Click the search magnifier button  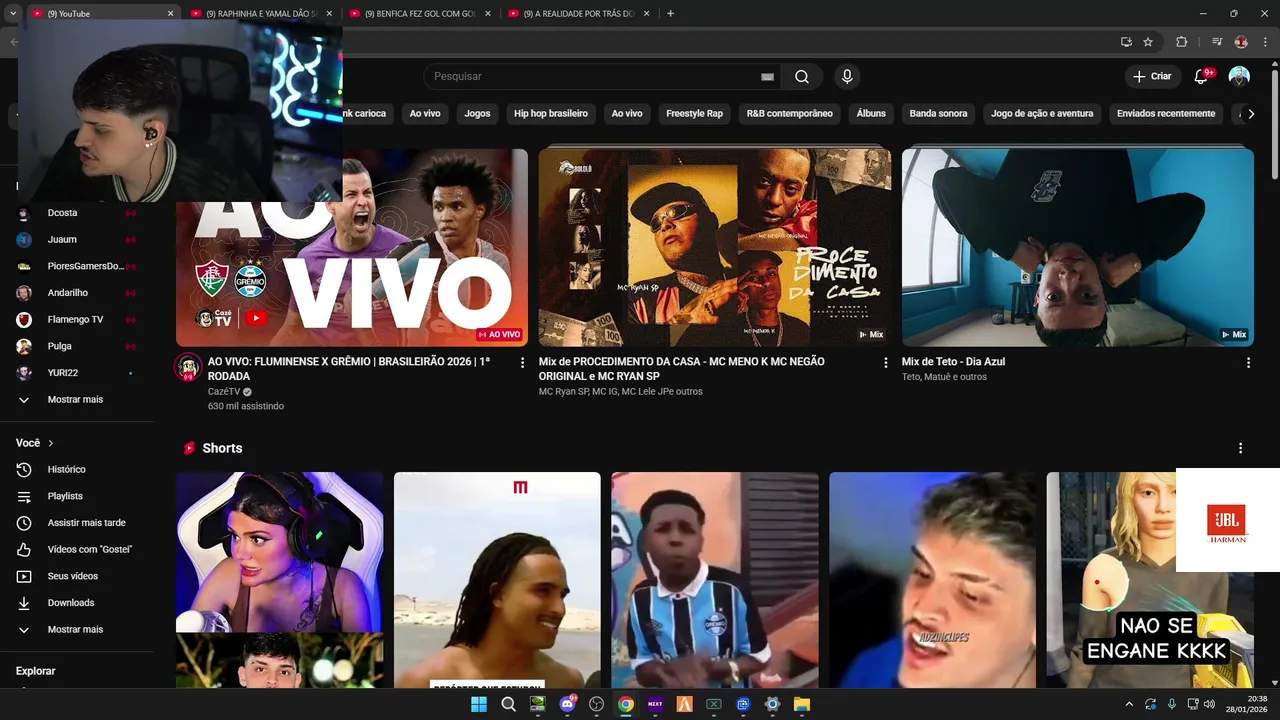click(802, 77)
